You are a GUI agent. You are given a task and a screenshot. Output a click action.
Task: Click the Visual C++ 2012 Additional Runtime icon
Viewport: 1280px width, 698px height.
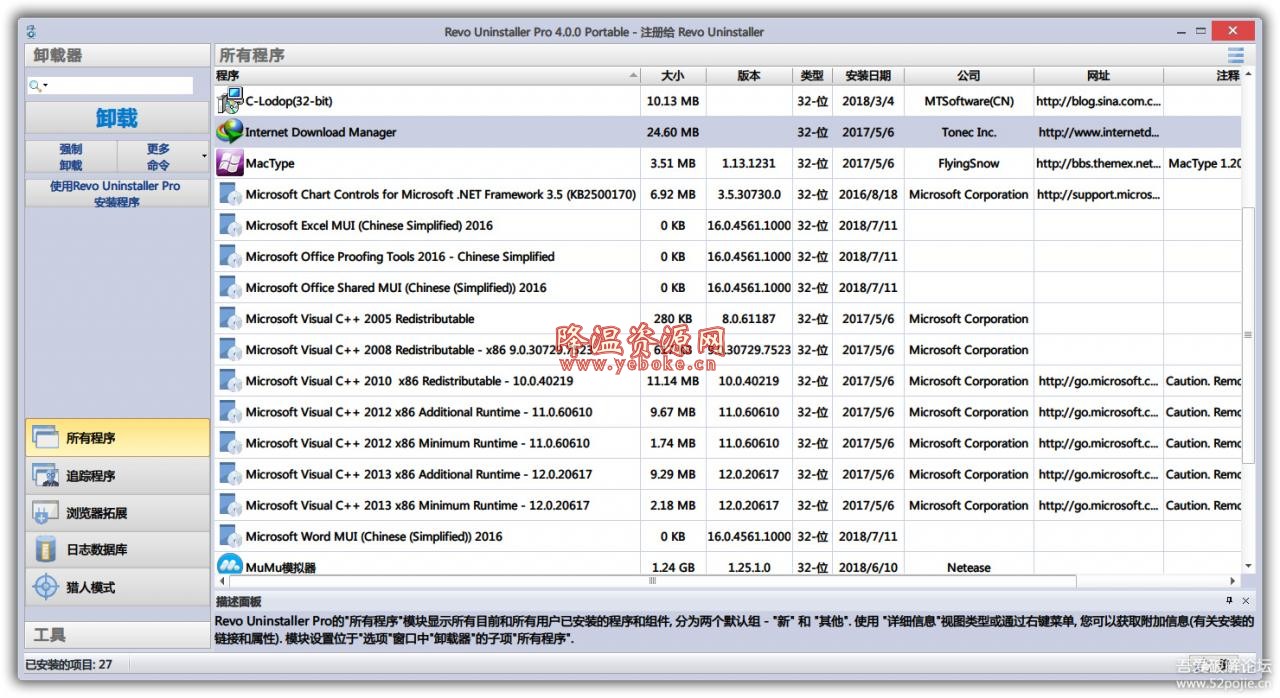230,411
